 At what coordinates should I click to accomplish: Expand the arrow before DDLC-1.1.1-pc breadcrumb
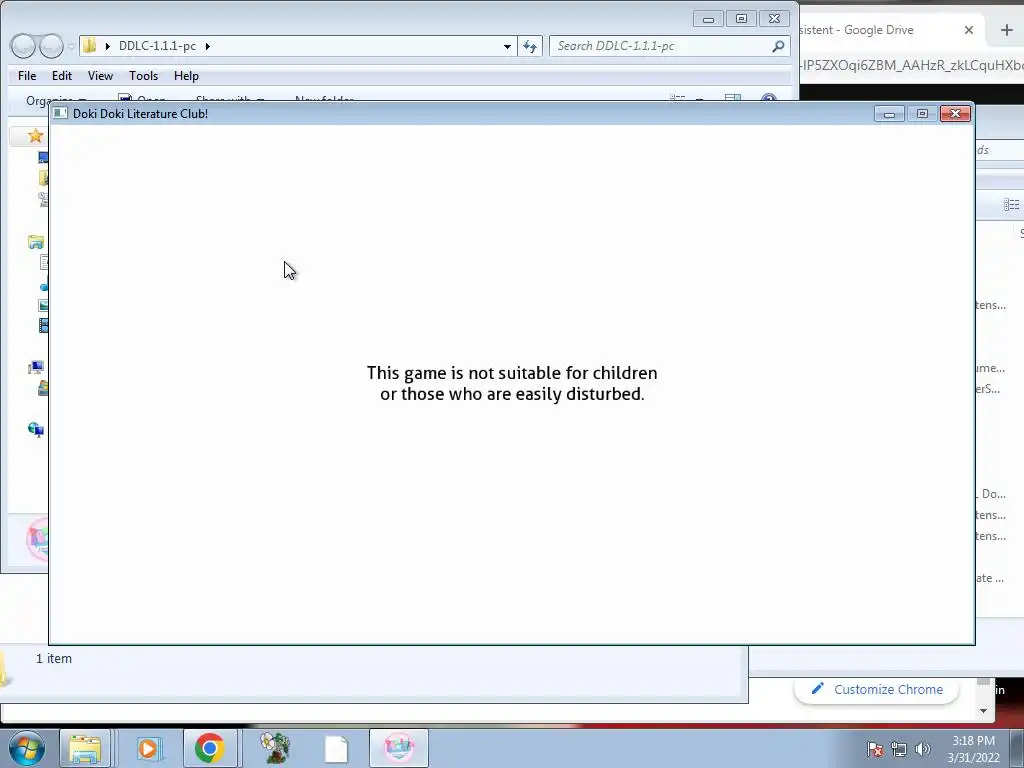point(107,46)
